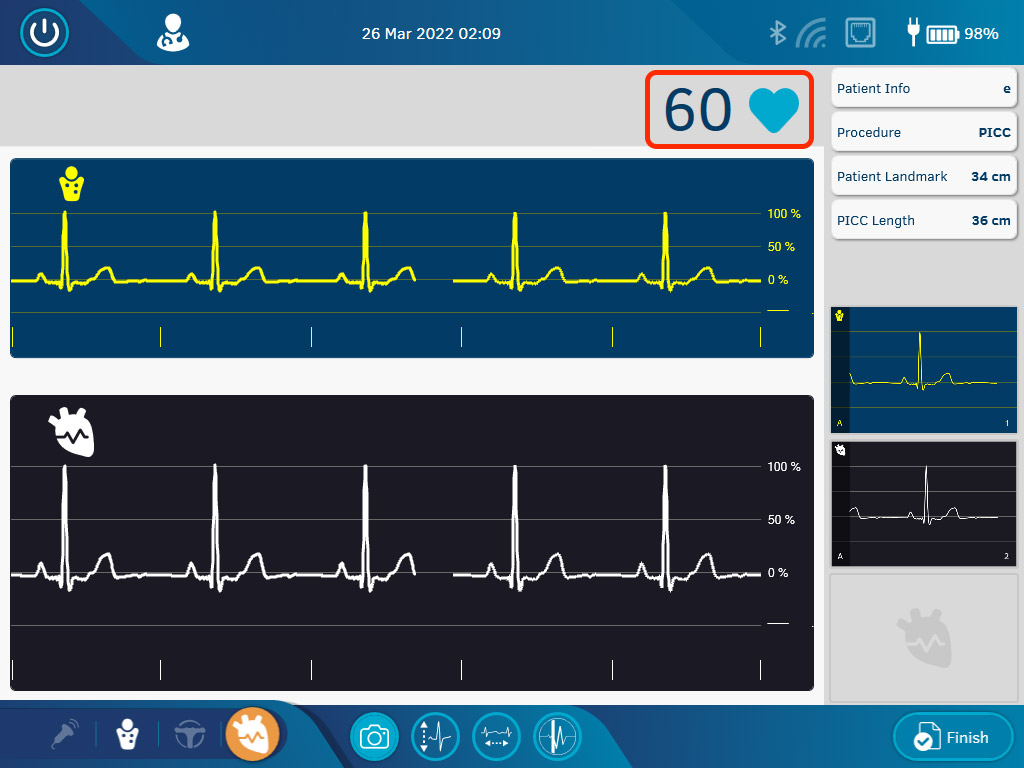Toggle the steering navigation mode
This screenshot has width=1024, height=768.
tap(190, 735)
